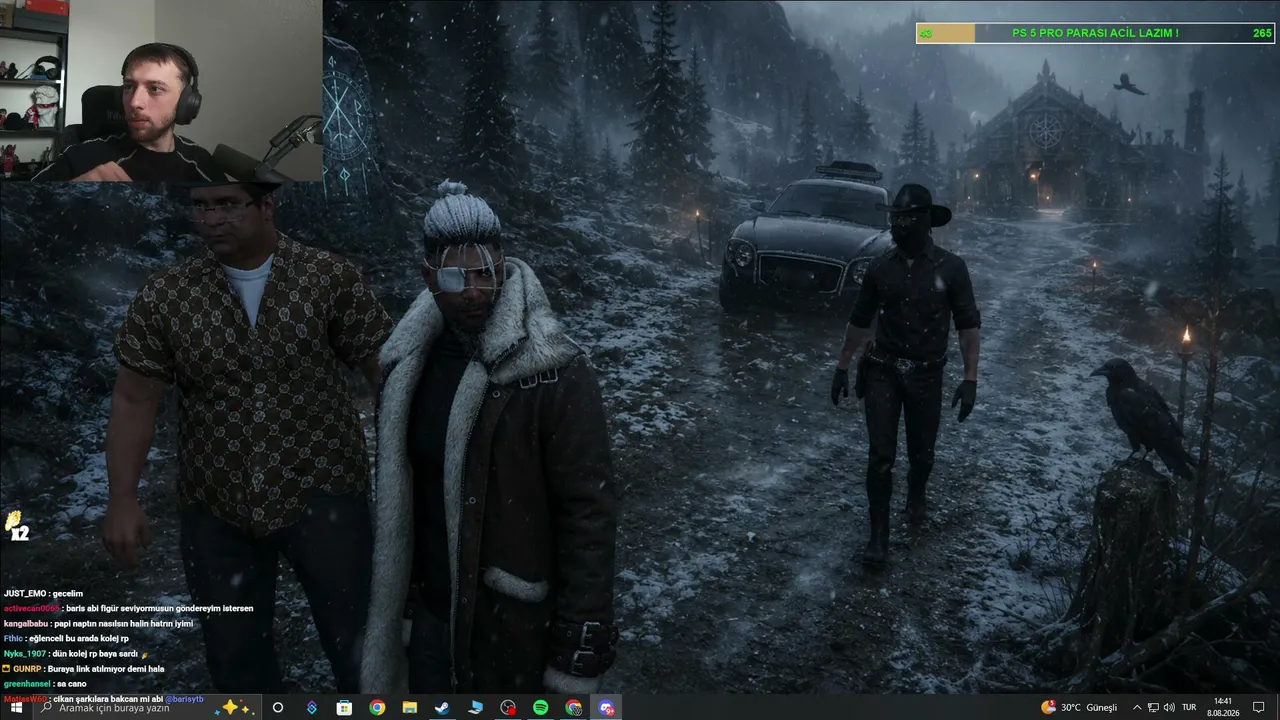Switch the TUR input language indicator
Screen dimensions: 1280x720
[x=1190, y=708]
